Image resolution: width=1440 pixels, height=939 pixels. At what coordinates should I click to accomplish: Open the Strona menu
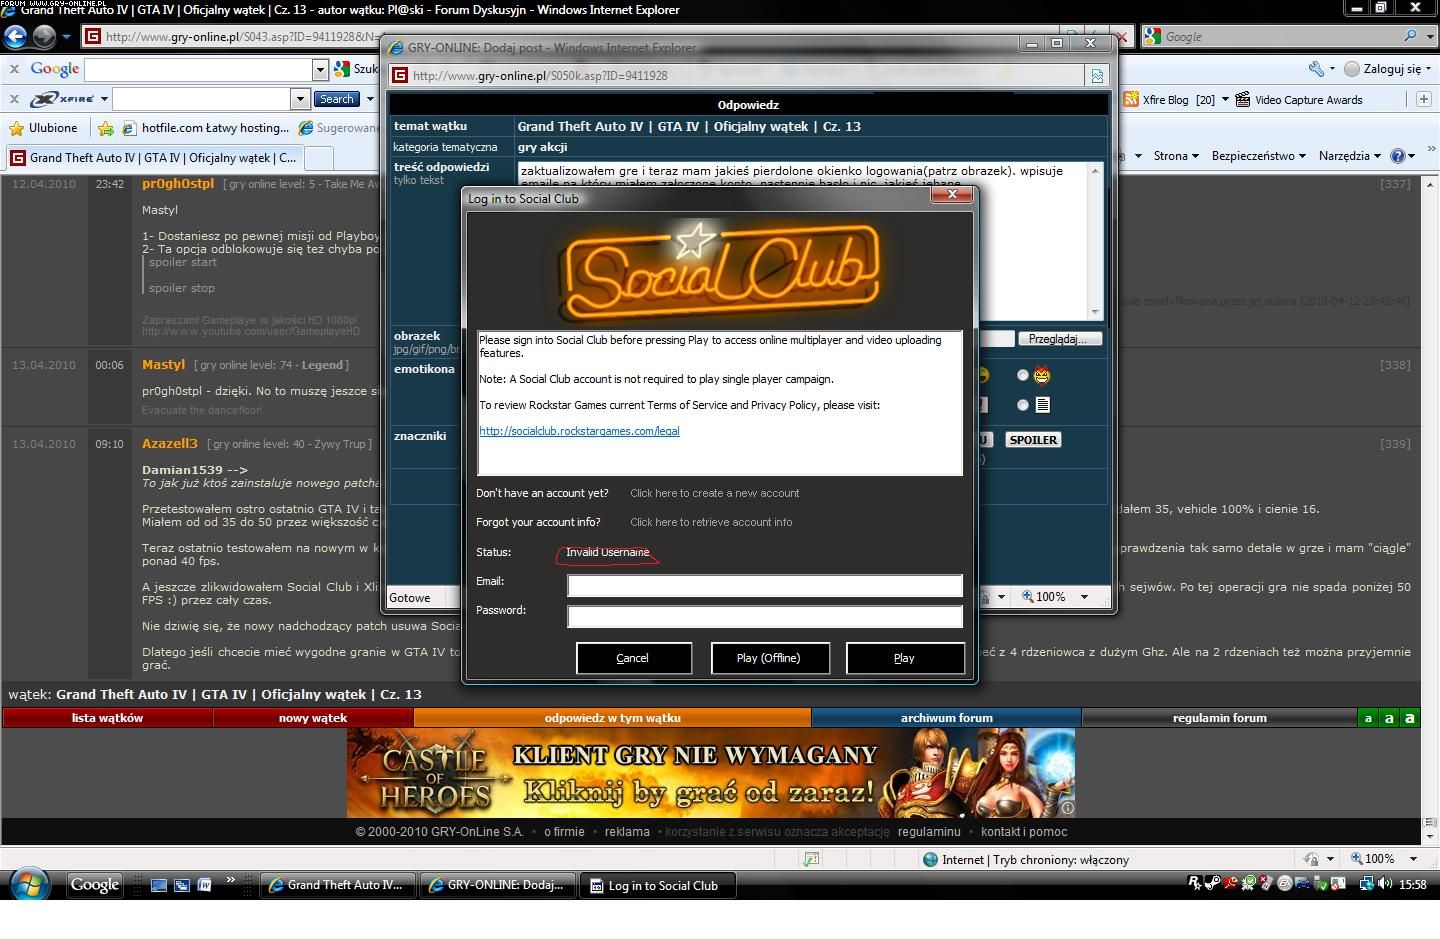[1176, 156]
